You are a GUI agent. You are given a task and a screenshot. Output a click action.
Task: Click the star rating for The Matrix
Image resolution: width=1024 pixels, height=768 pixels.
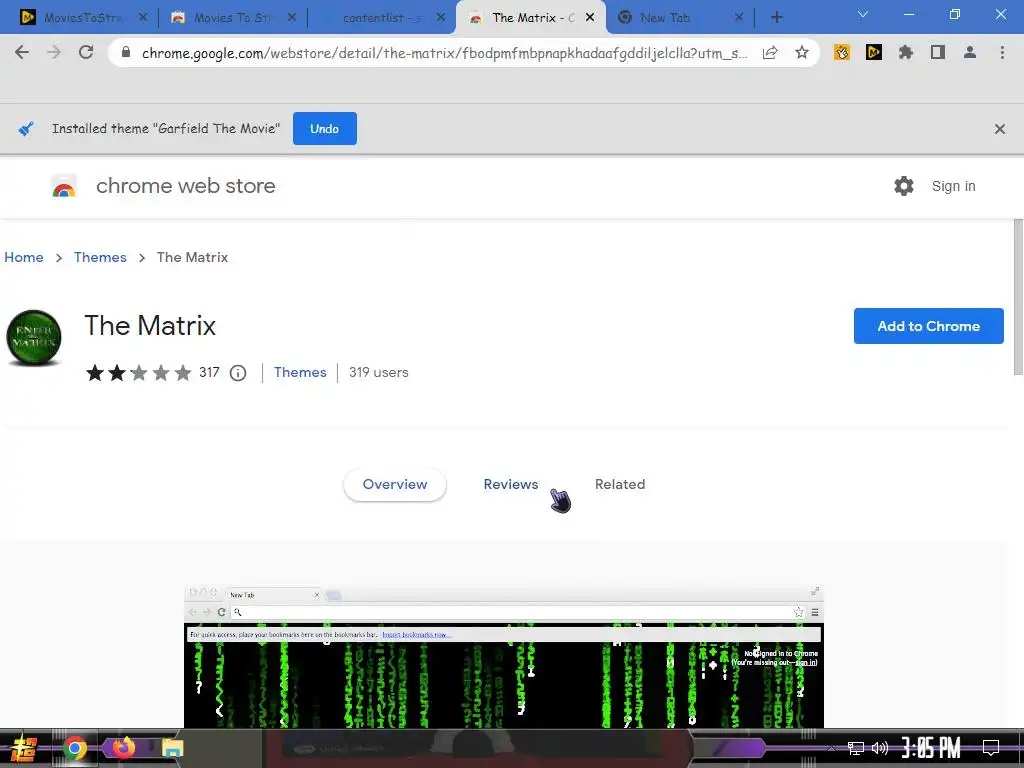pos(138,372)
